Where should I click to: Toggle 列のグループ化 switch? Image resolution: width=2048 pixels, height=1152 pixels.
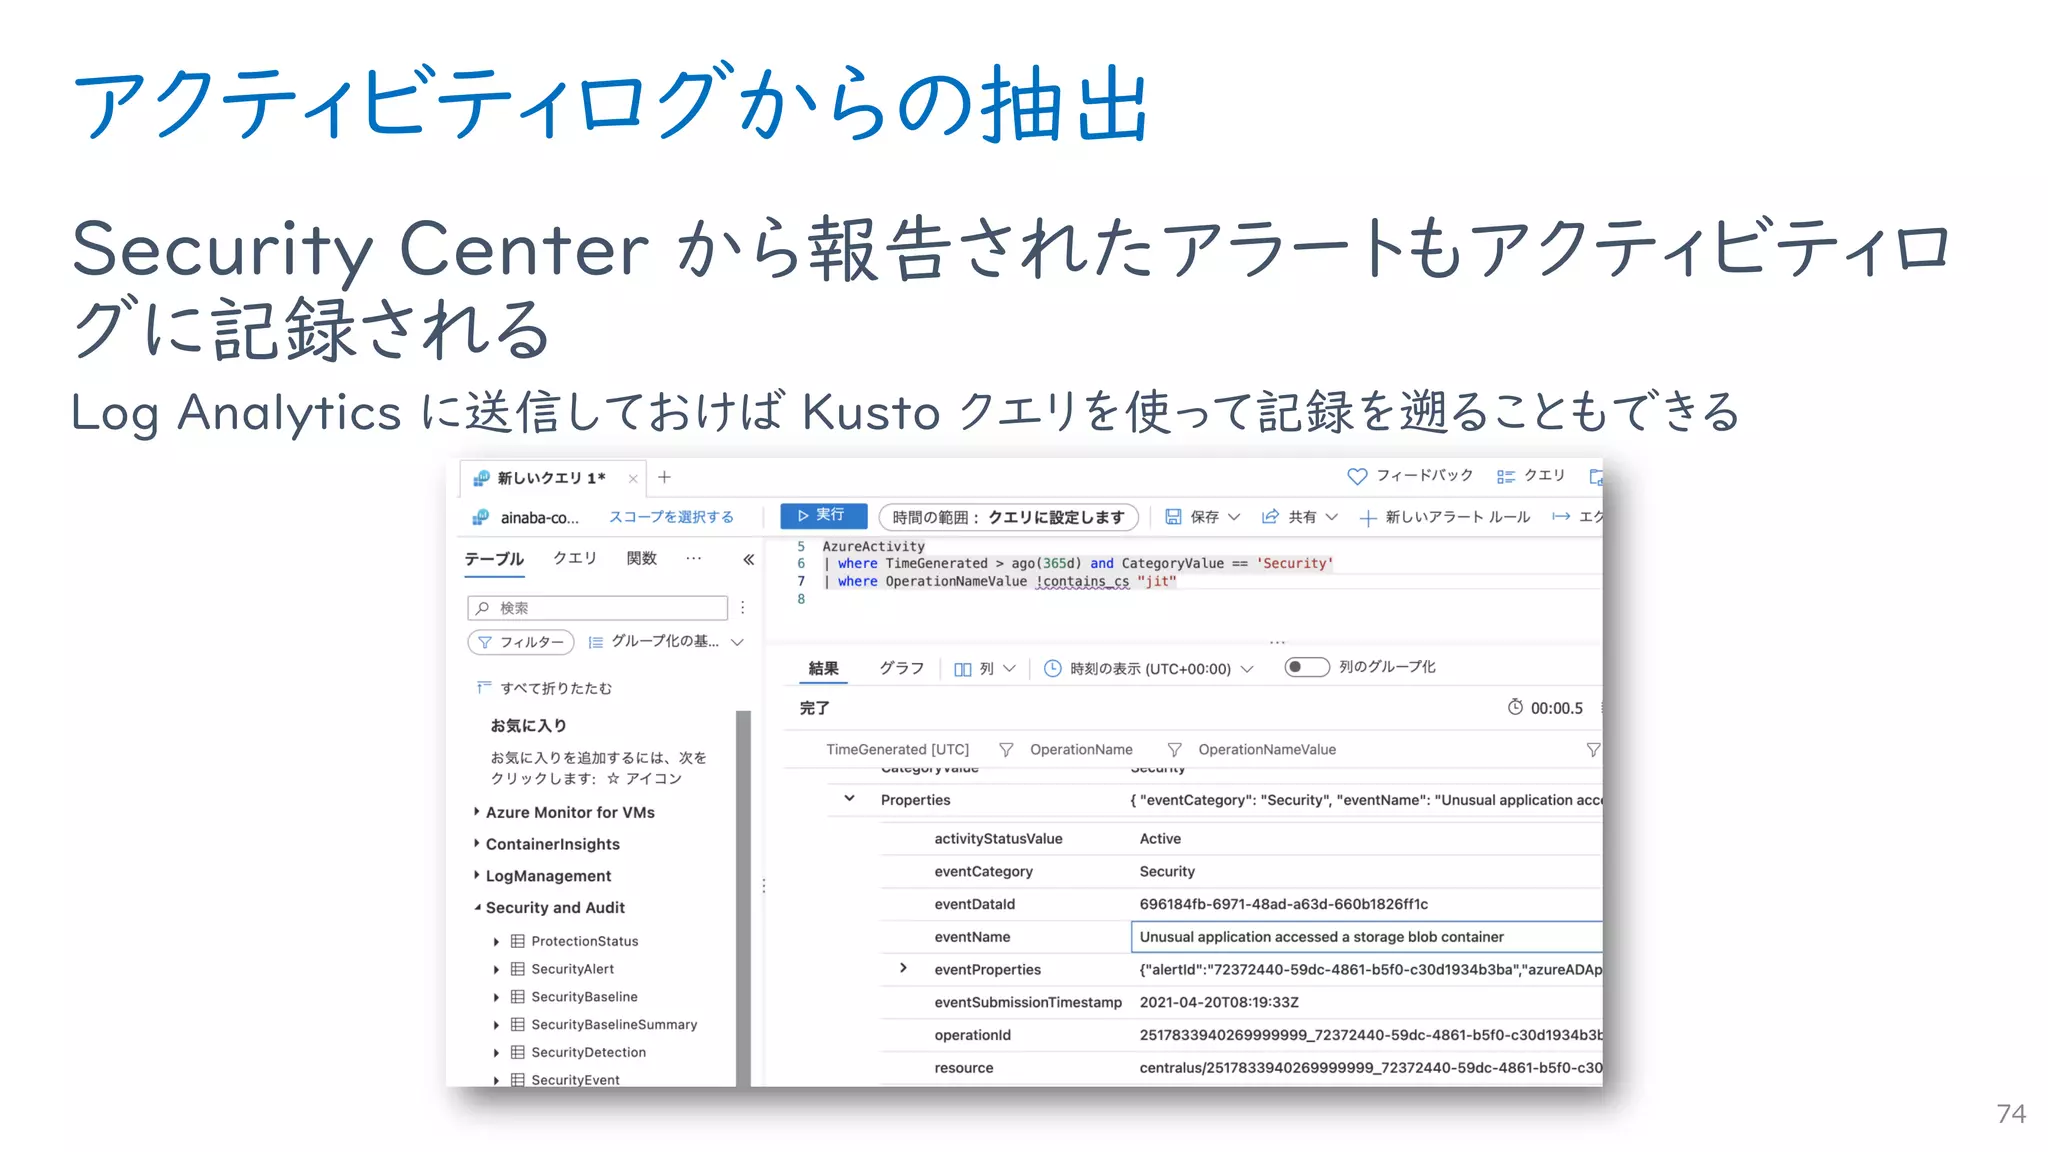[1306, 667]
